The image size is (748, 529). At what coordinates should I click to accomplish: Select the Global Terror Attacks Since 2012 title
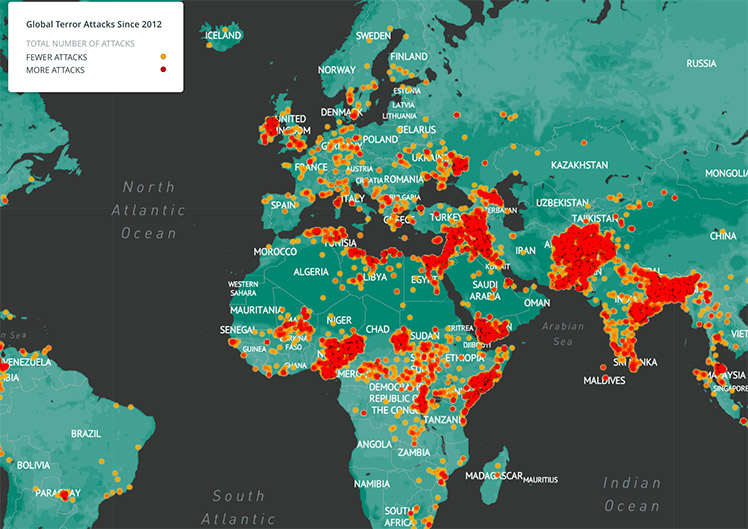(x=94, y=24)
